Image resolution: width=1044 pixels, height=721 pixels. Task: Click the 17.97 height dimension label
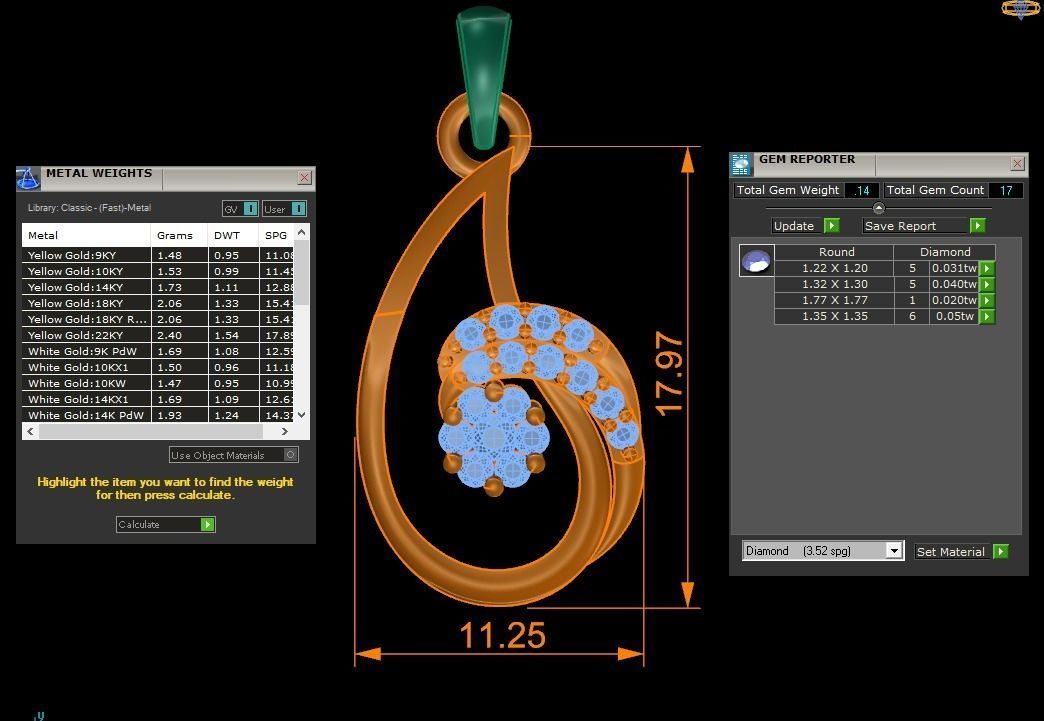click(x=669, y=373)
